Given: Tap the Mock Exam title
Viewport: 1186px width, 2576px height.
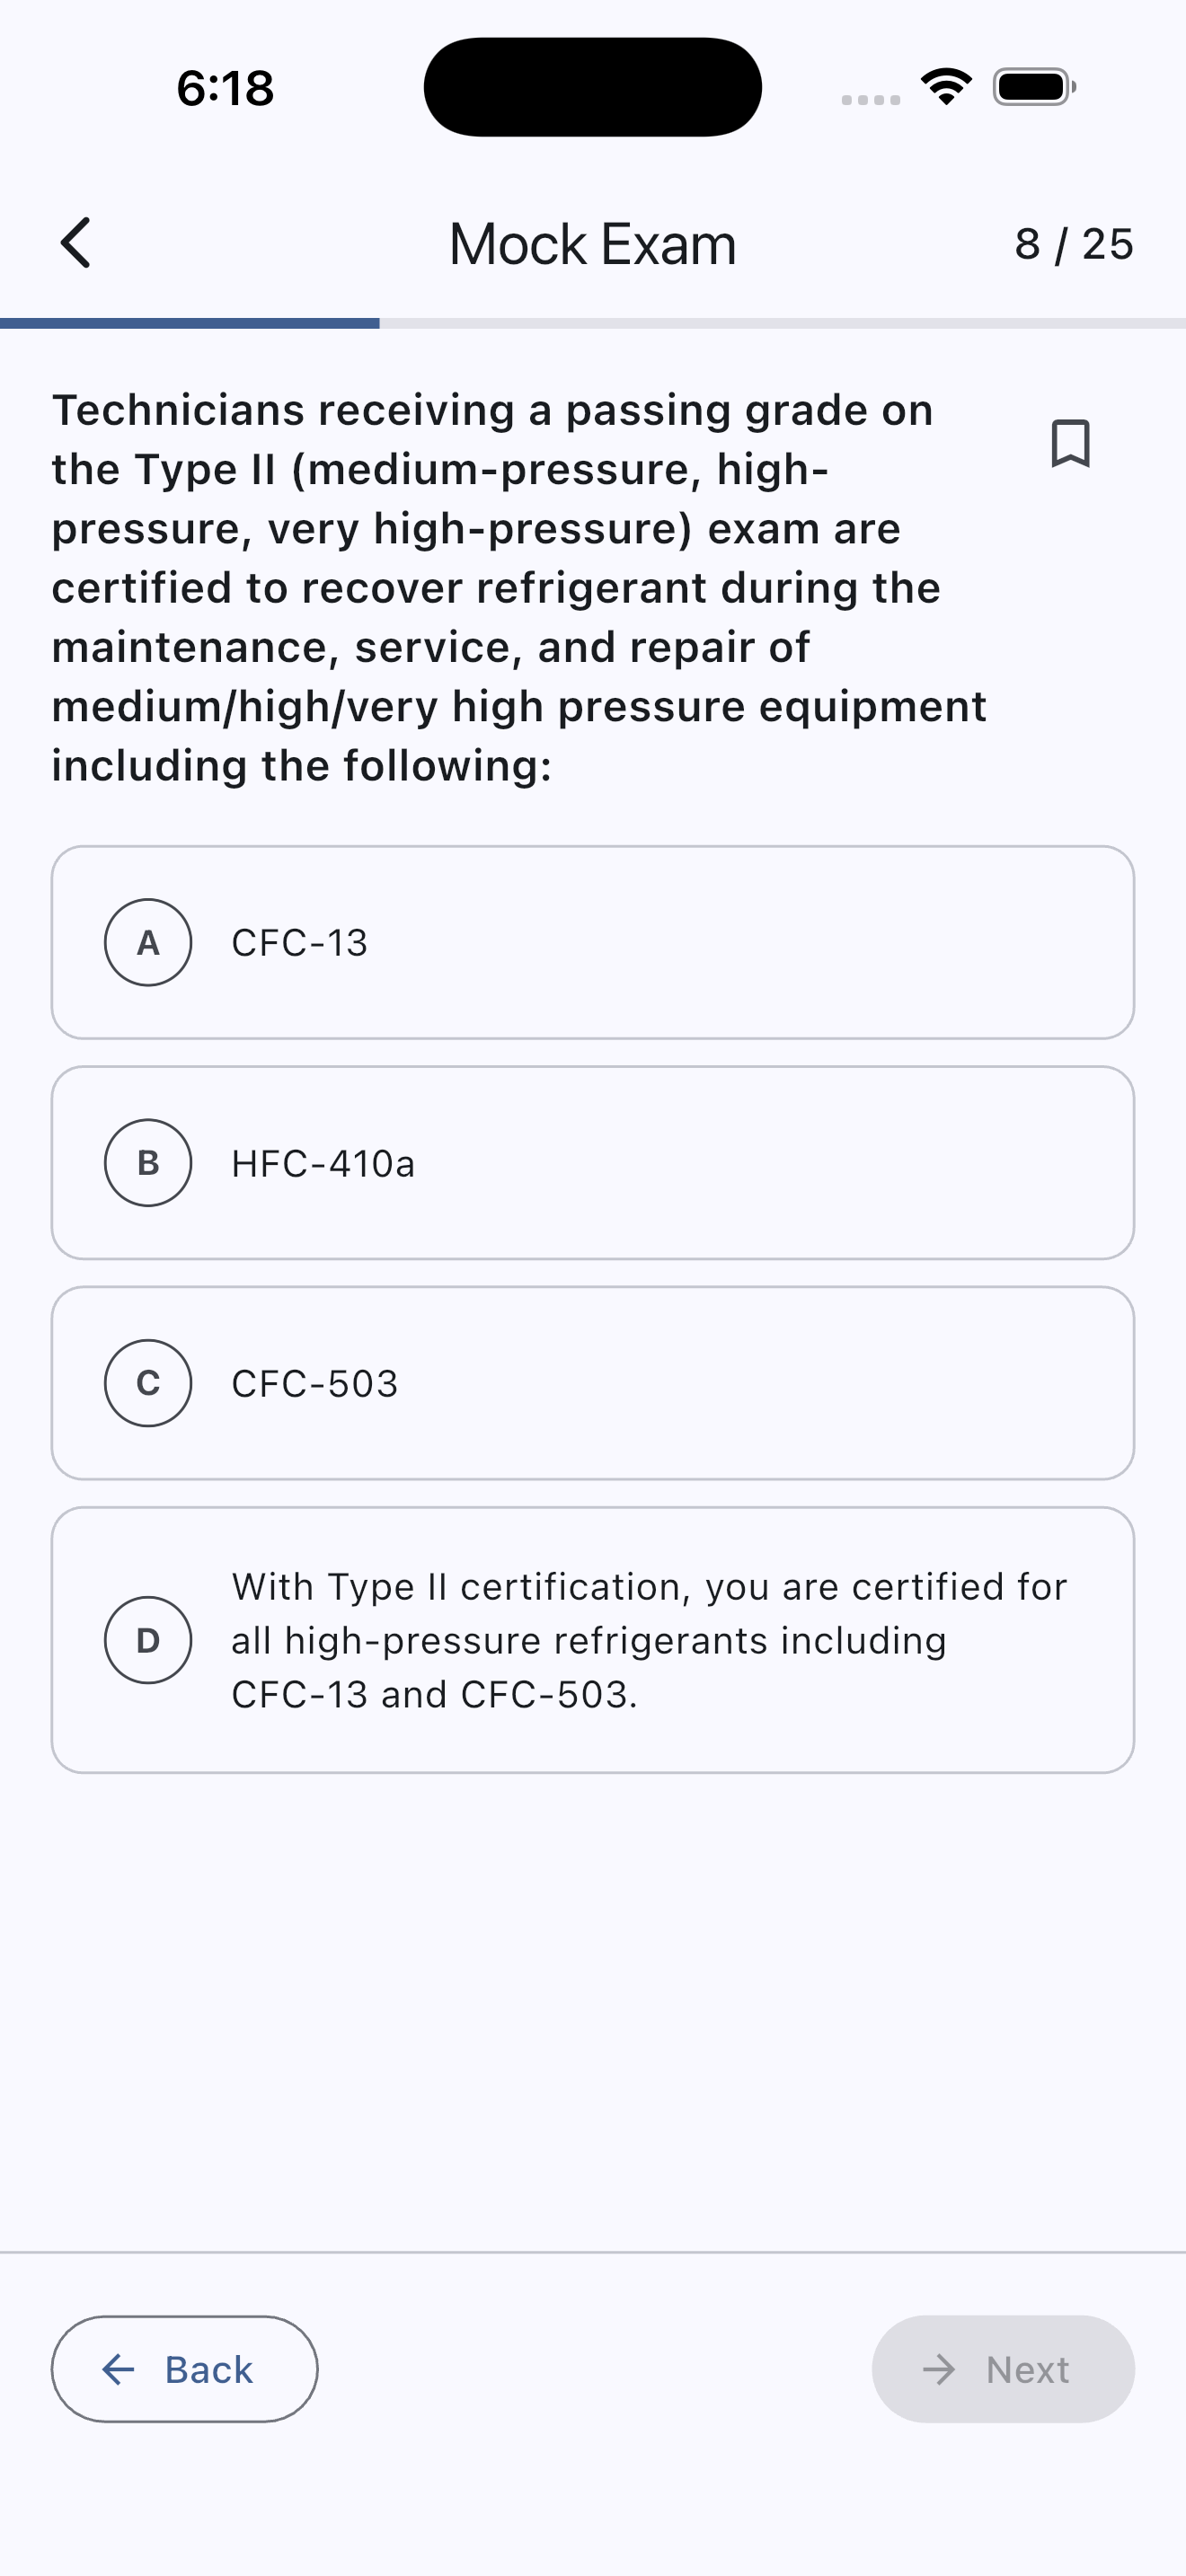Looking at the screenshot, I should (x=592, y=244).
